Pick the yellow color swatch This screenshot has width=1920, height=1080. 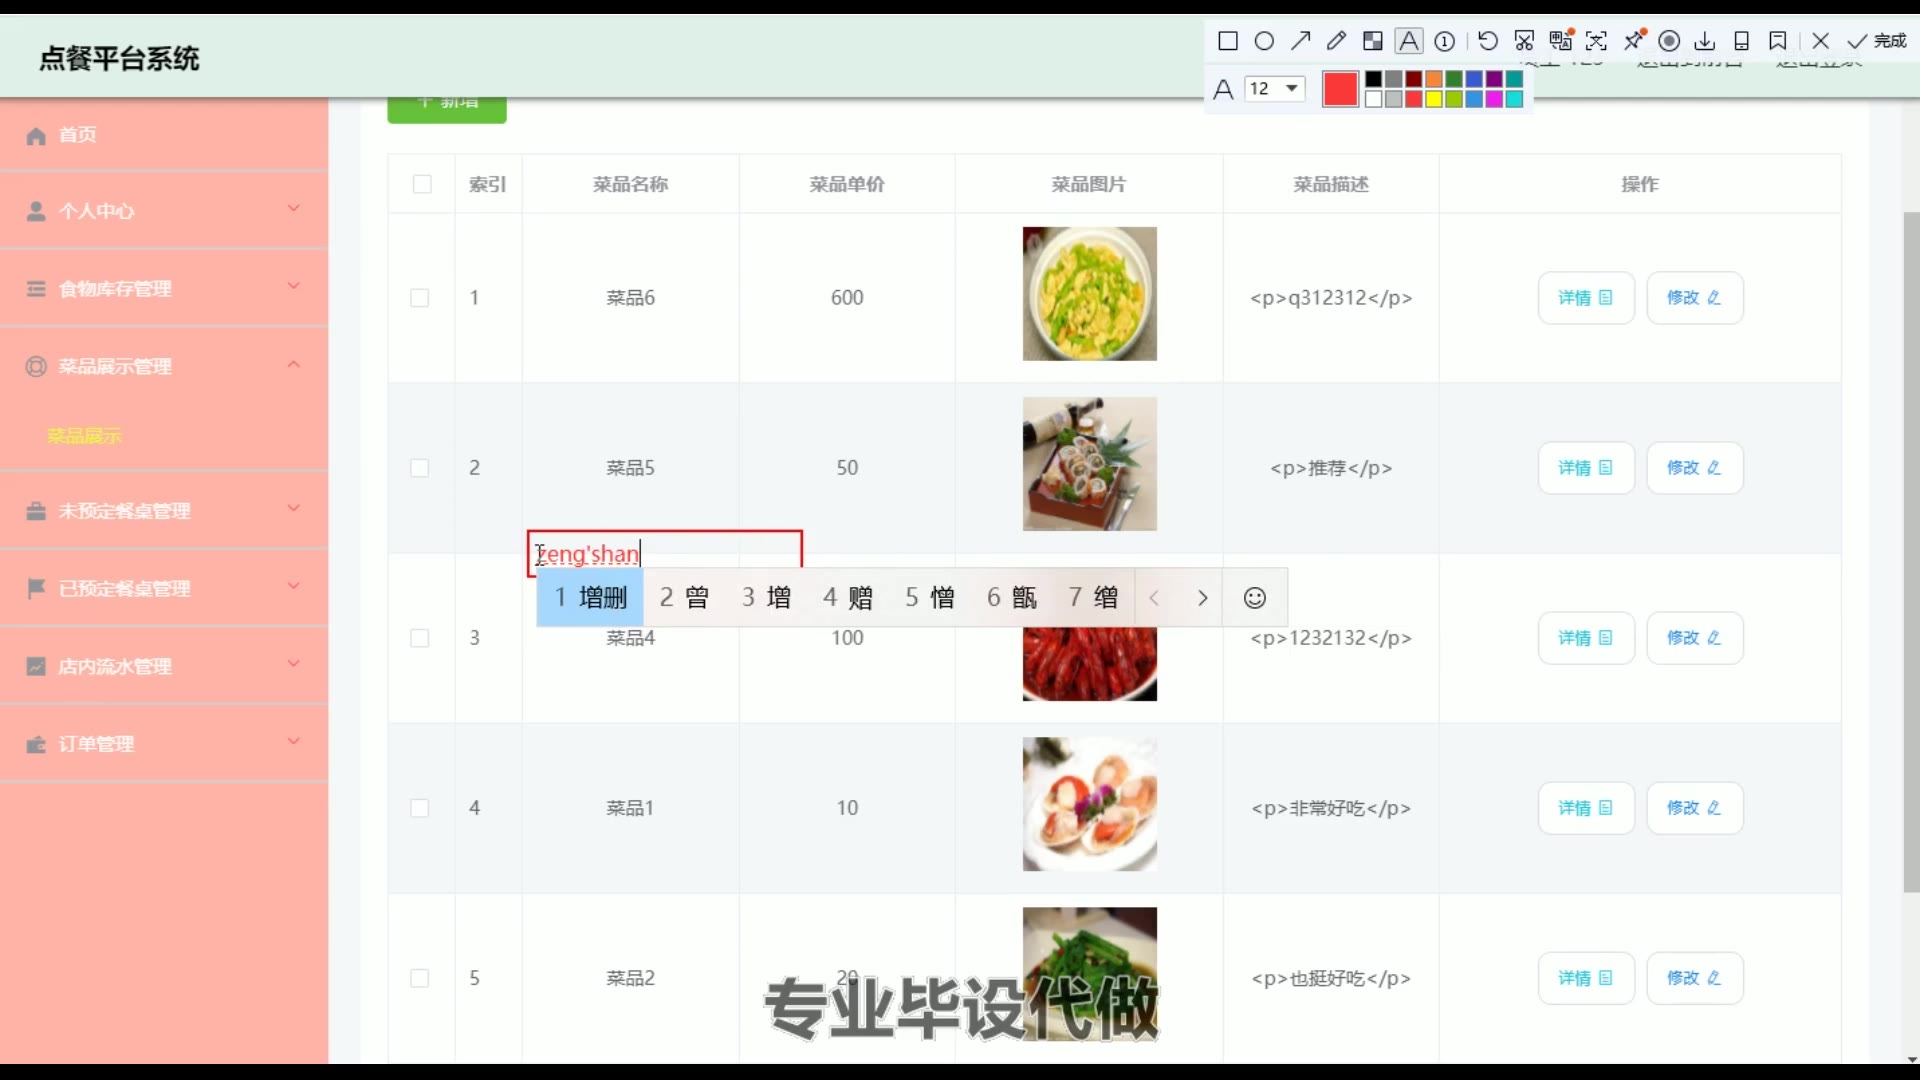(x=1433, y=99)
